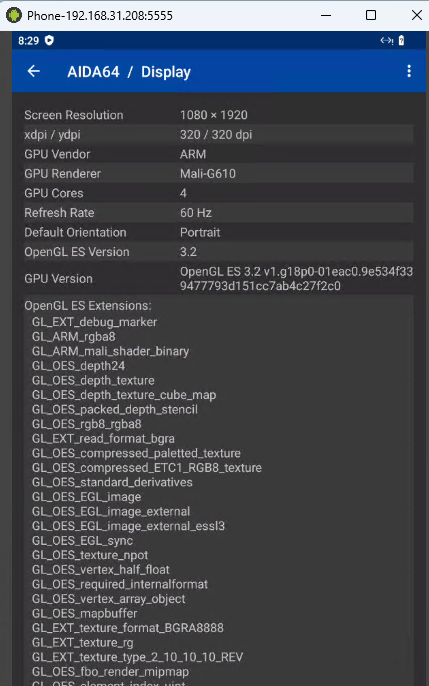Select the GPU Version string value

pyautogui.click(x=296, y=279)
